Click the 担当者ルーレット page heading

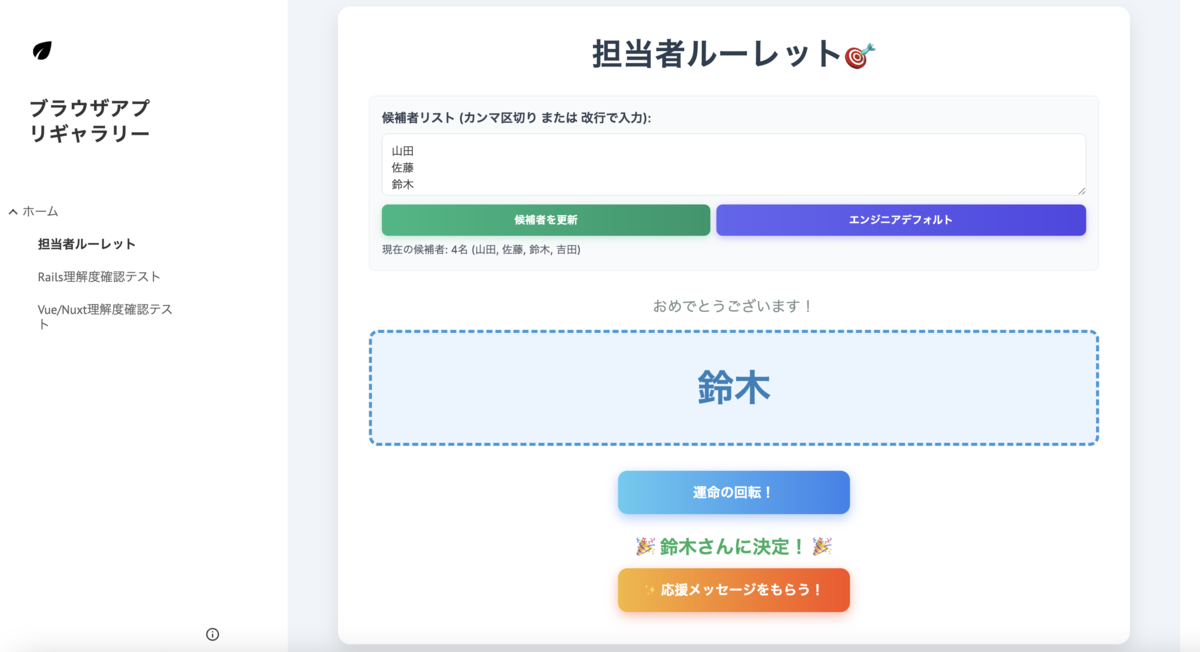point(734,54)
